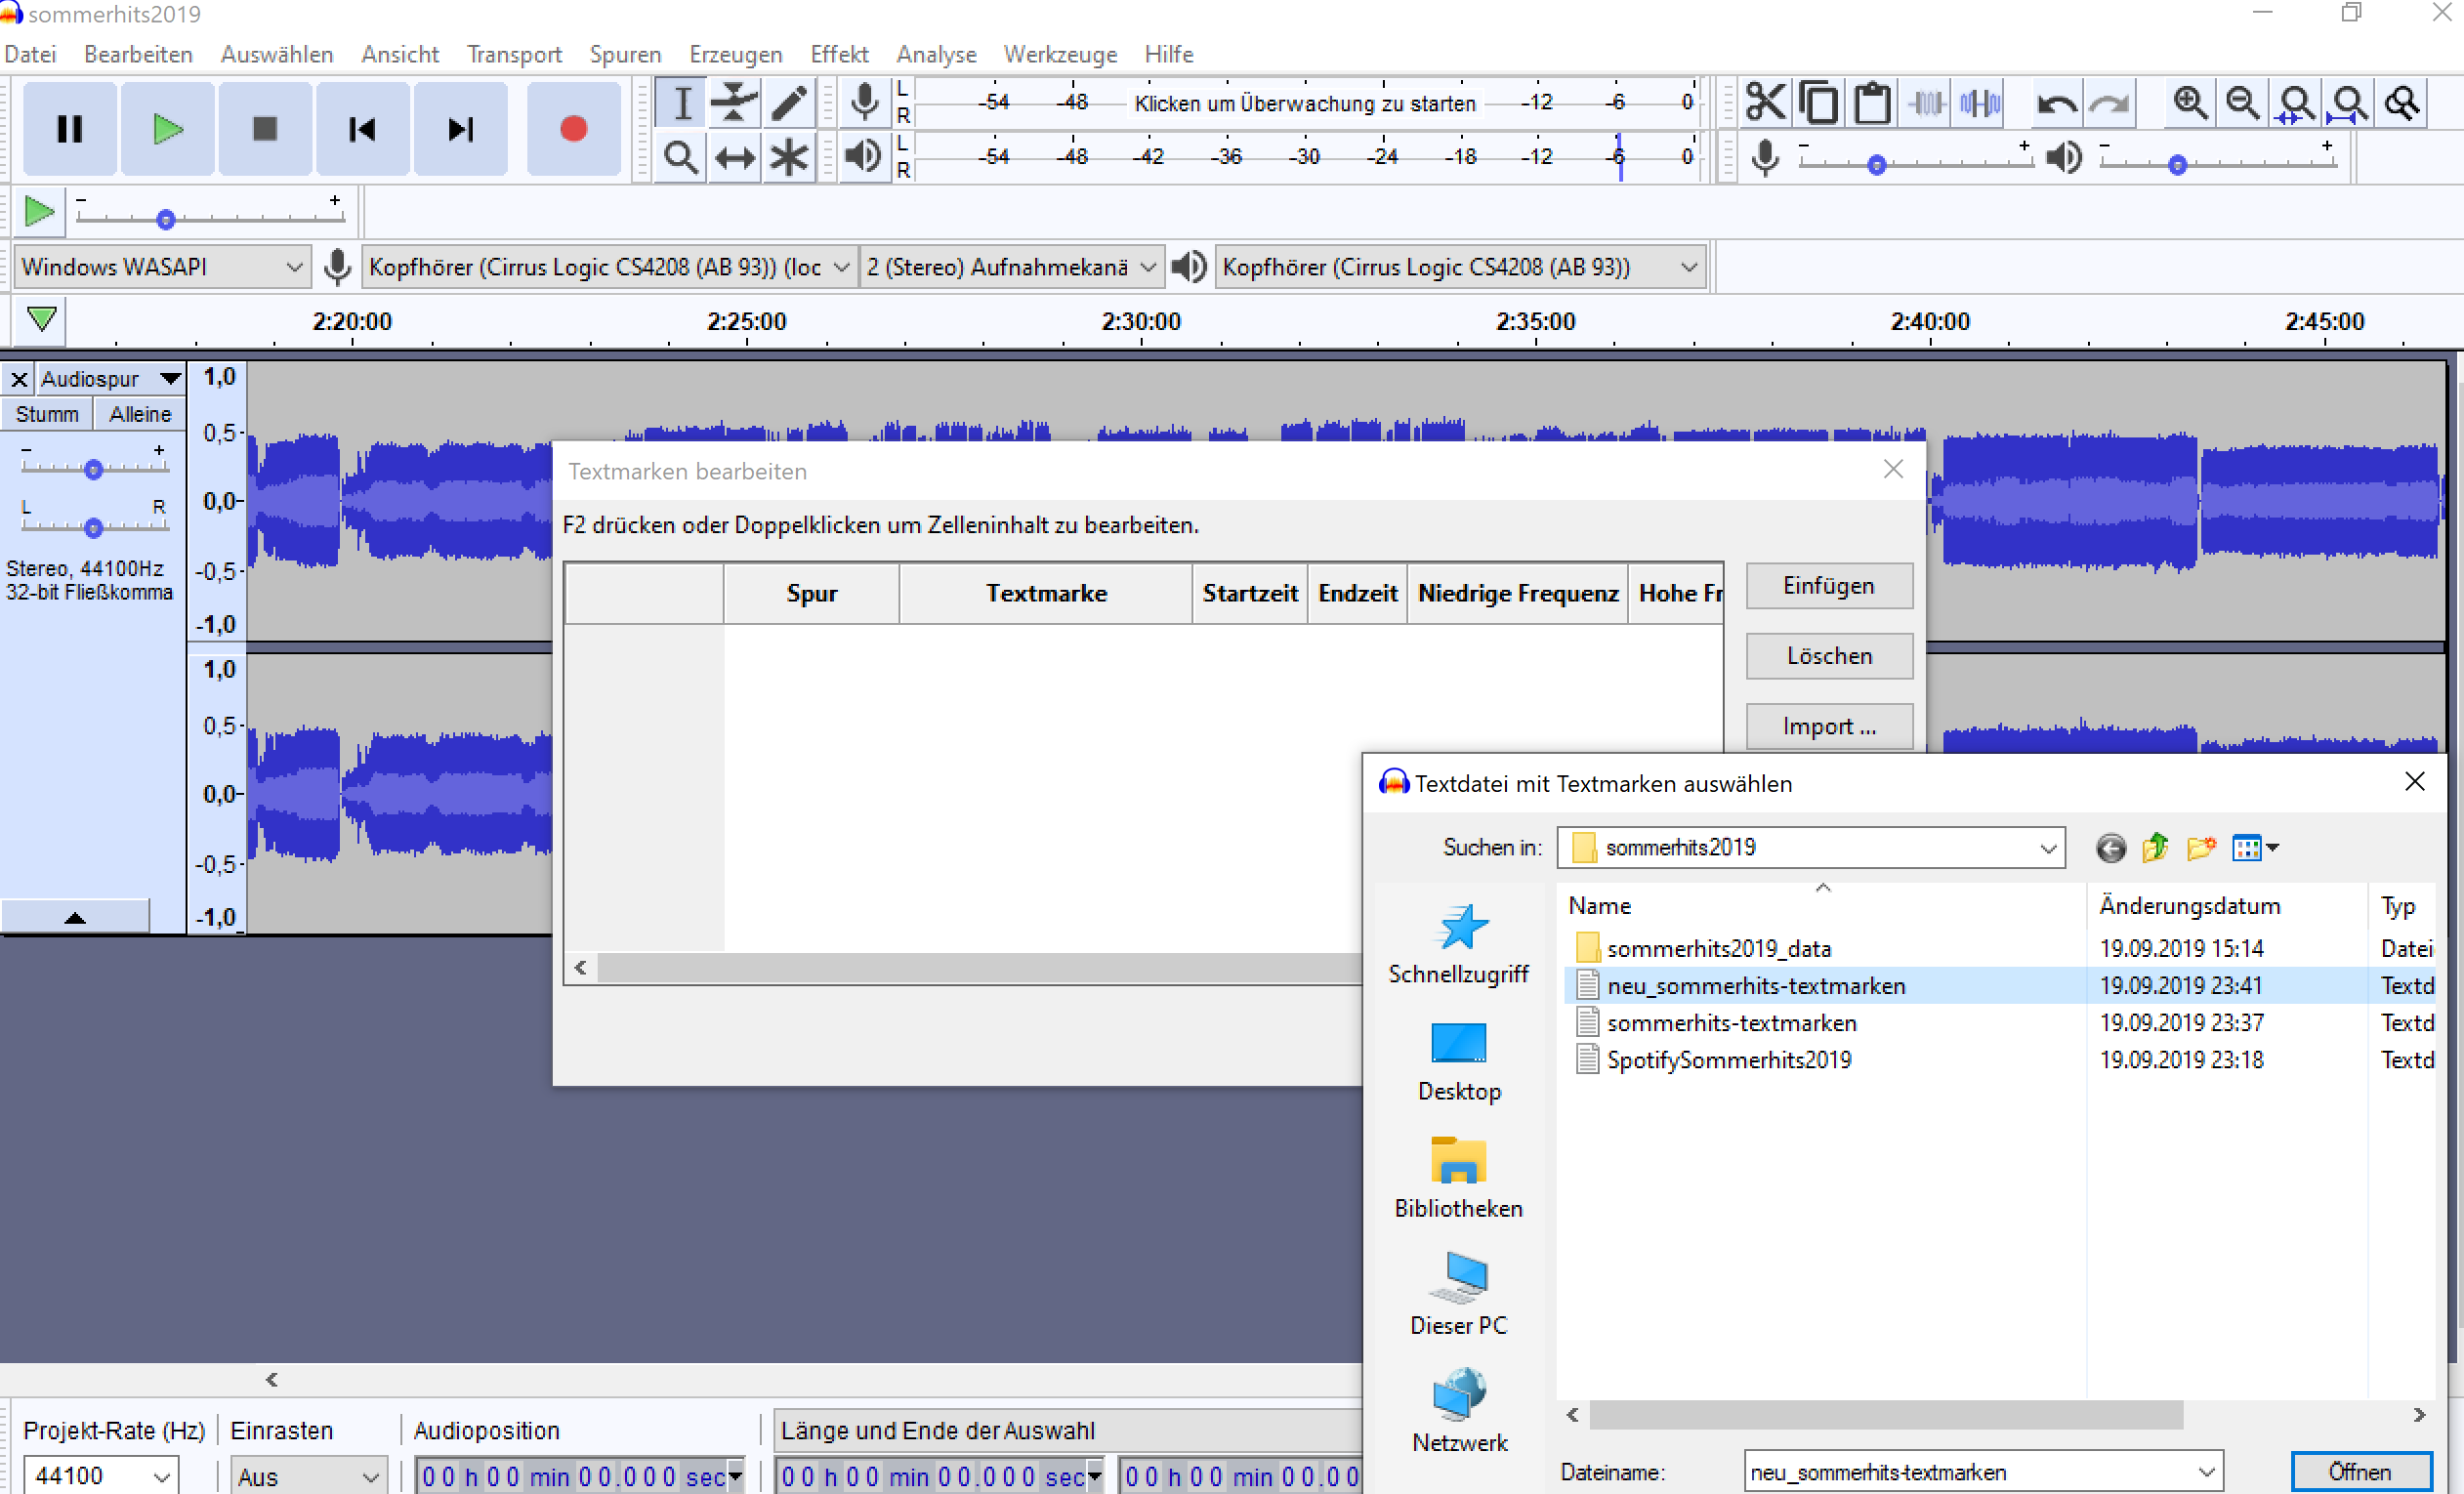Toggle the Stumm (mute) button on the track
This screenshot has width=2464, height=1494.
[x=47, y=414]
